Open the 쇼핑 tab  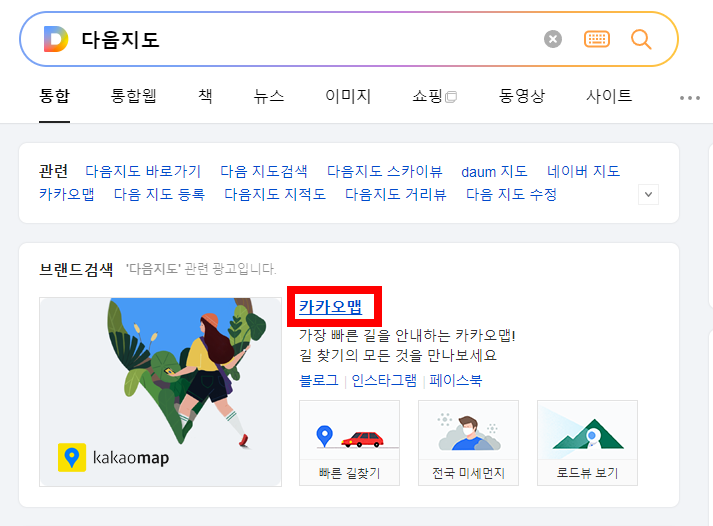pyautogui.click(x=434, y=96)
